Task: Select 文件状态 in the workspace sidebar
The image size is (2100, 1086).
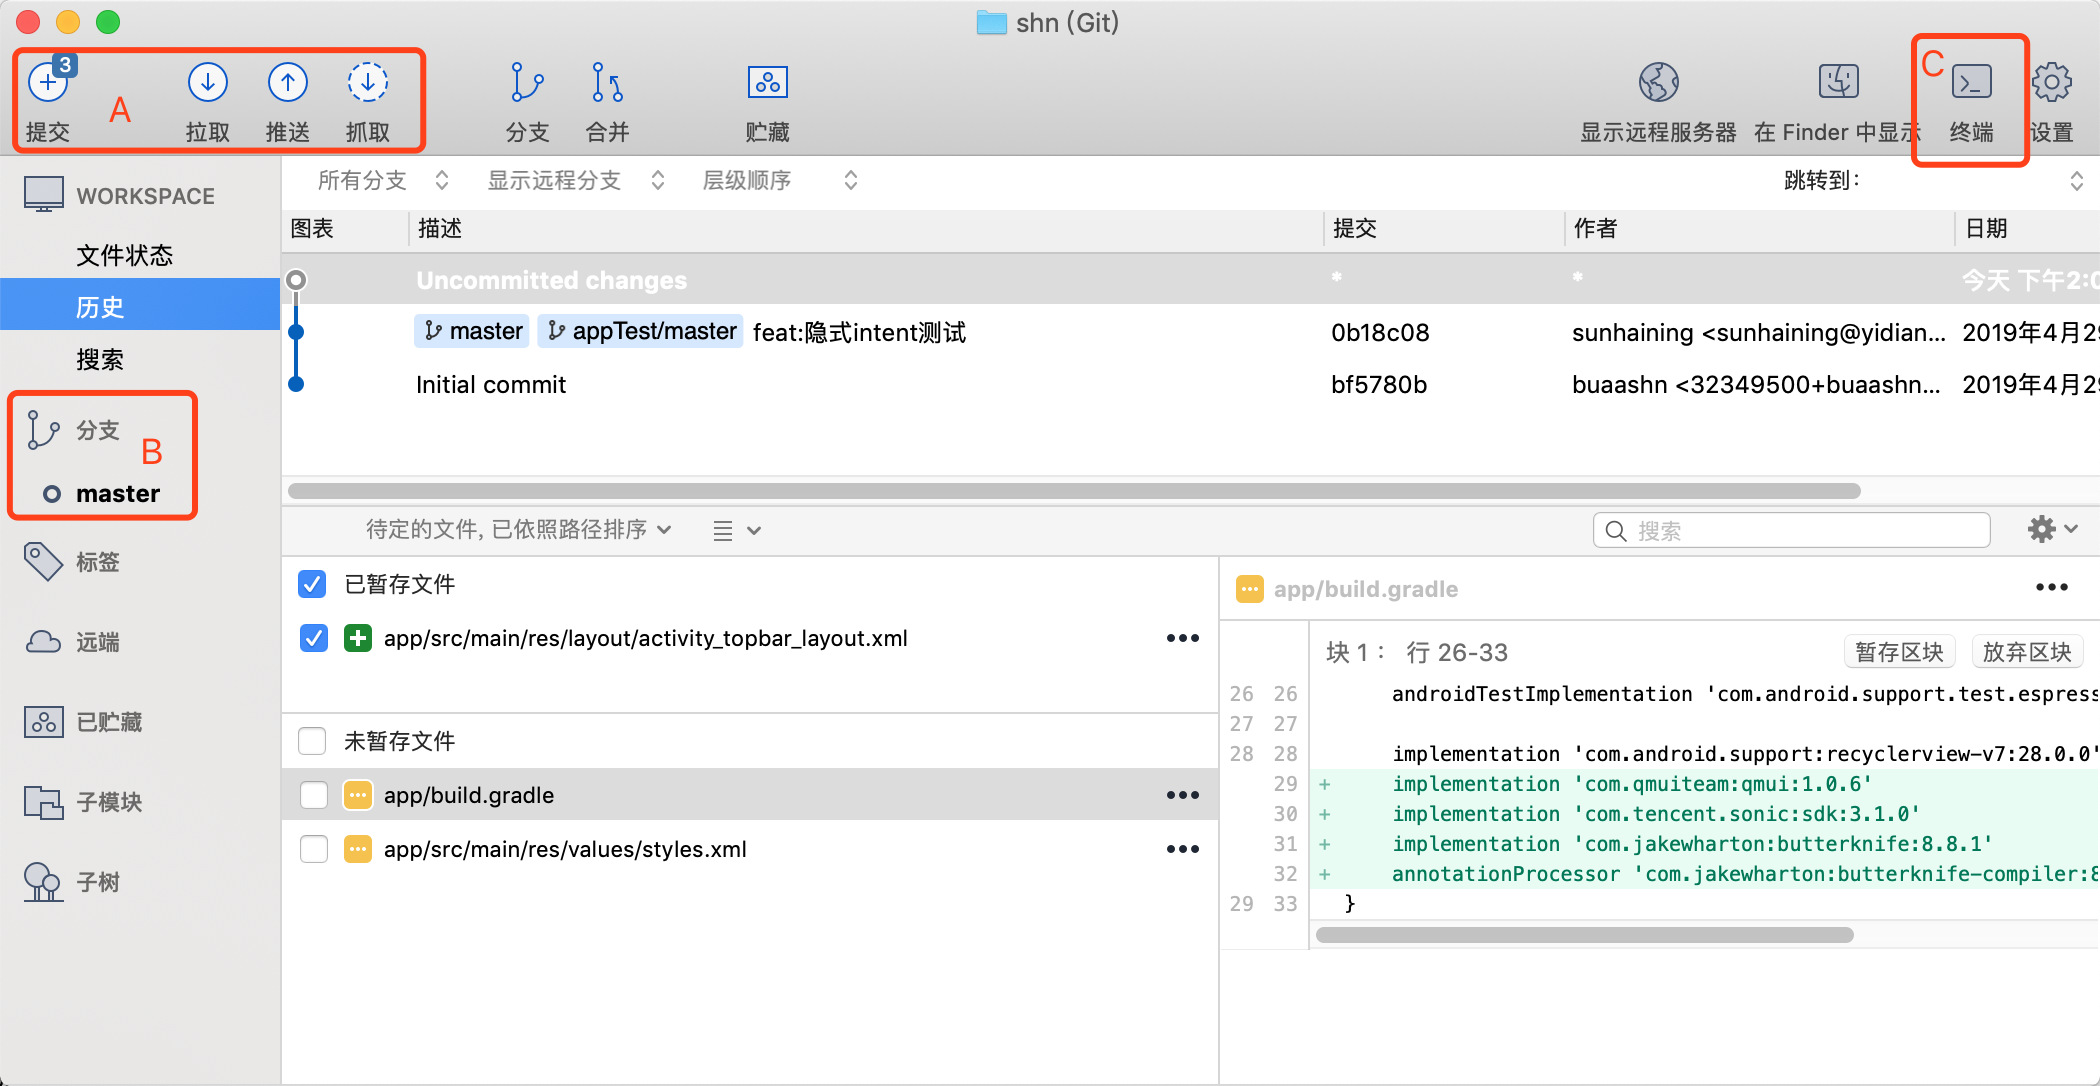Action: (x=125, y=255)
